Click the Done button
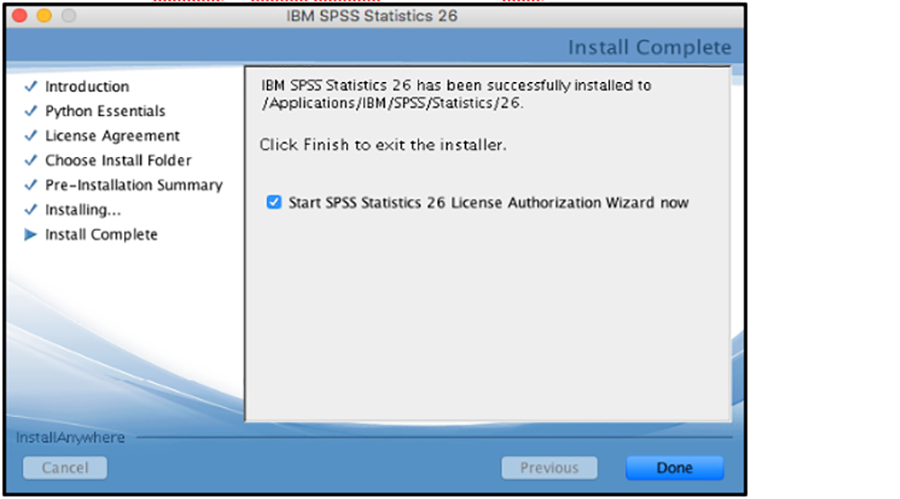The width and height of the screenshot is (900, 499). pyautogui.click(x=674, y=468)
